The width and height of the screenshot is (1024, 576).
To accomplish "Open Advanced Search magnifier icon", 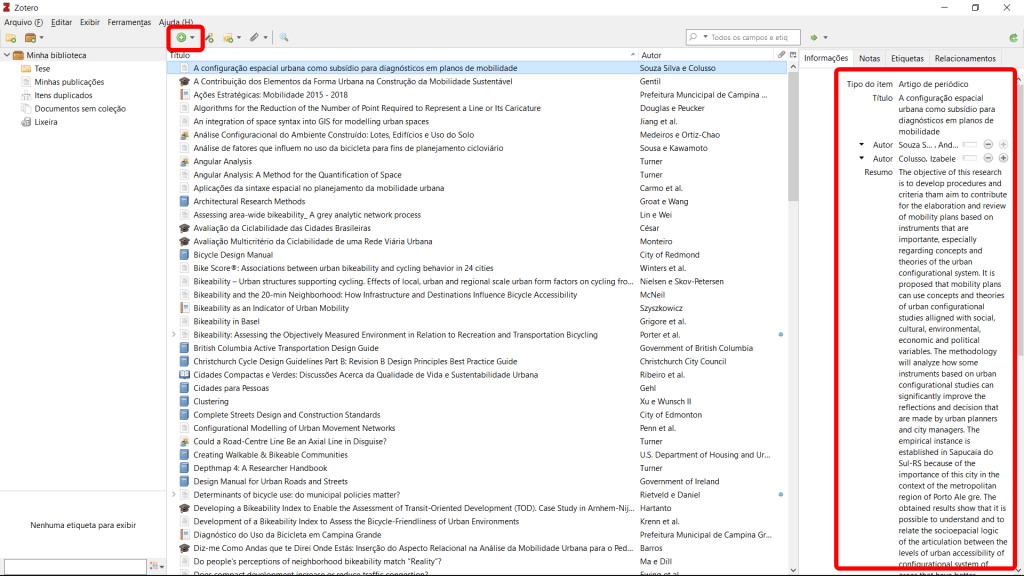I will pyautogui.click(x=284, y=38).
